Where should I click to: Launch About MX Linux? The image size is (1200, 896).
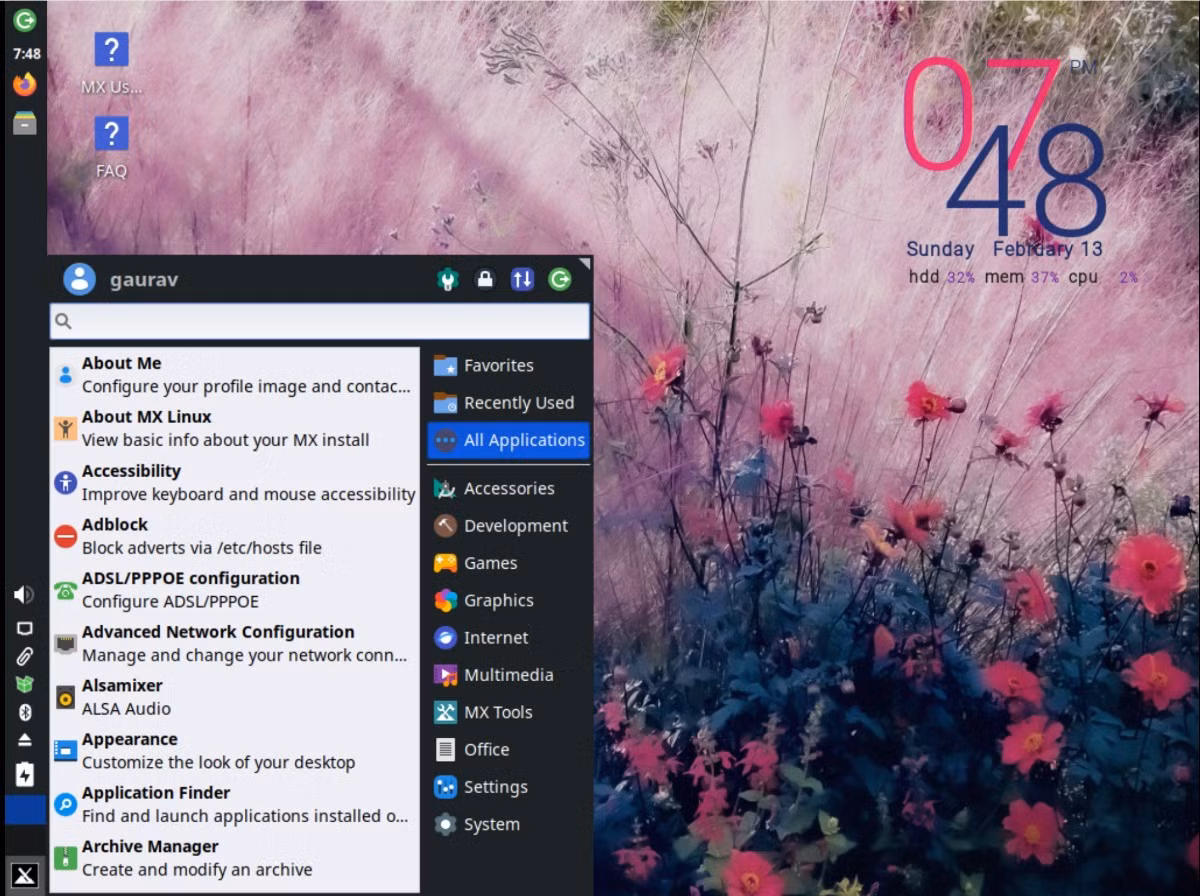(x=235, y=428)
